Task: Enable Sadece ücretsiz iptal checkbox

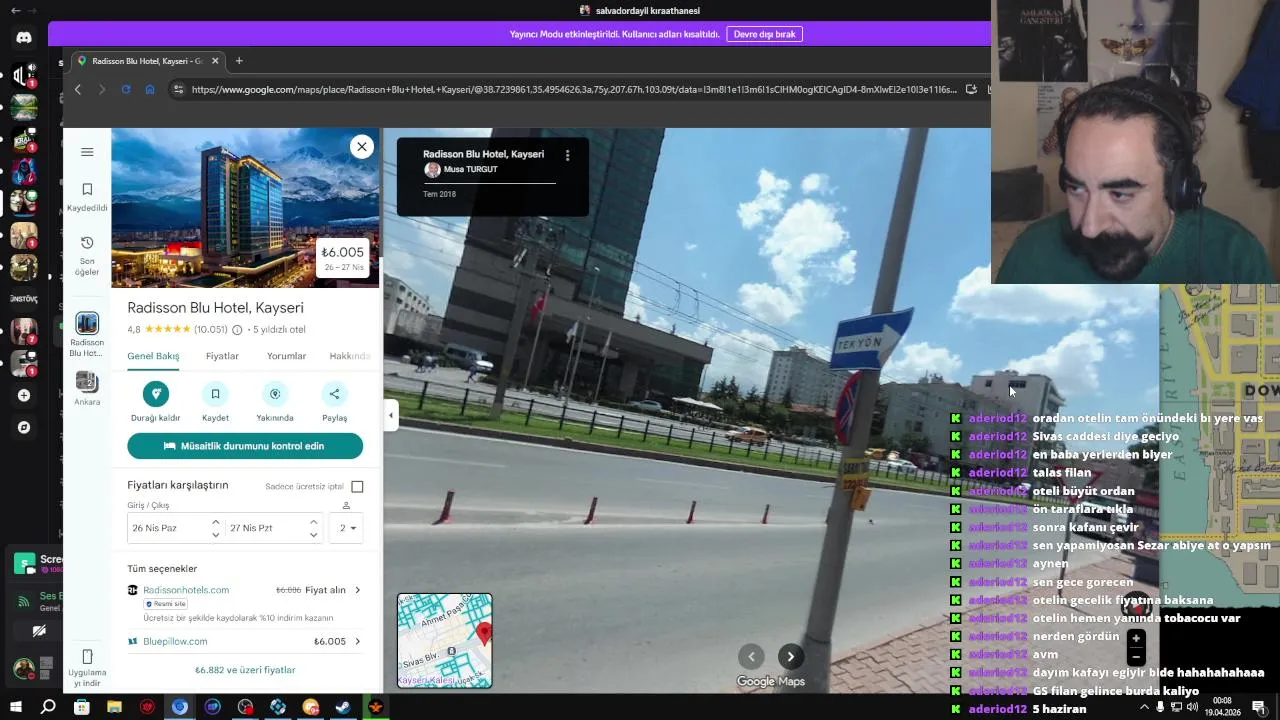Action: [357, 487]
